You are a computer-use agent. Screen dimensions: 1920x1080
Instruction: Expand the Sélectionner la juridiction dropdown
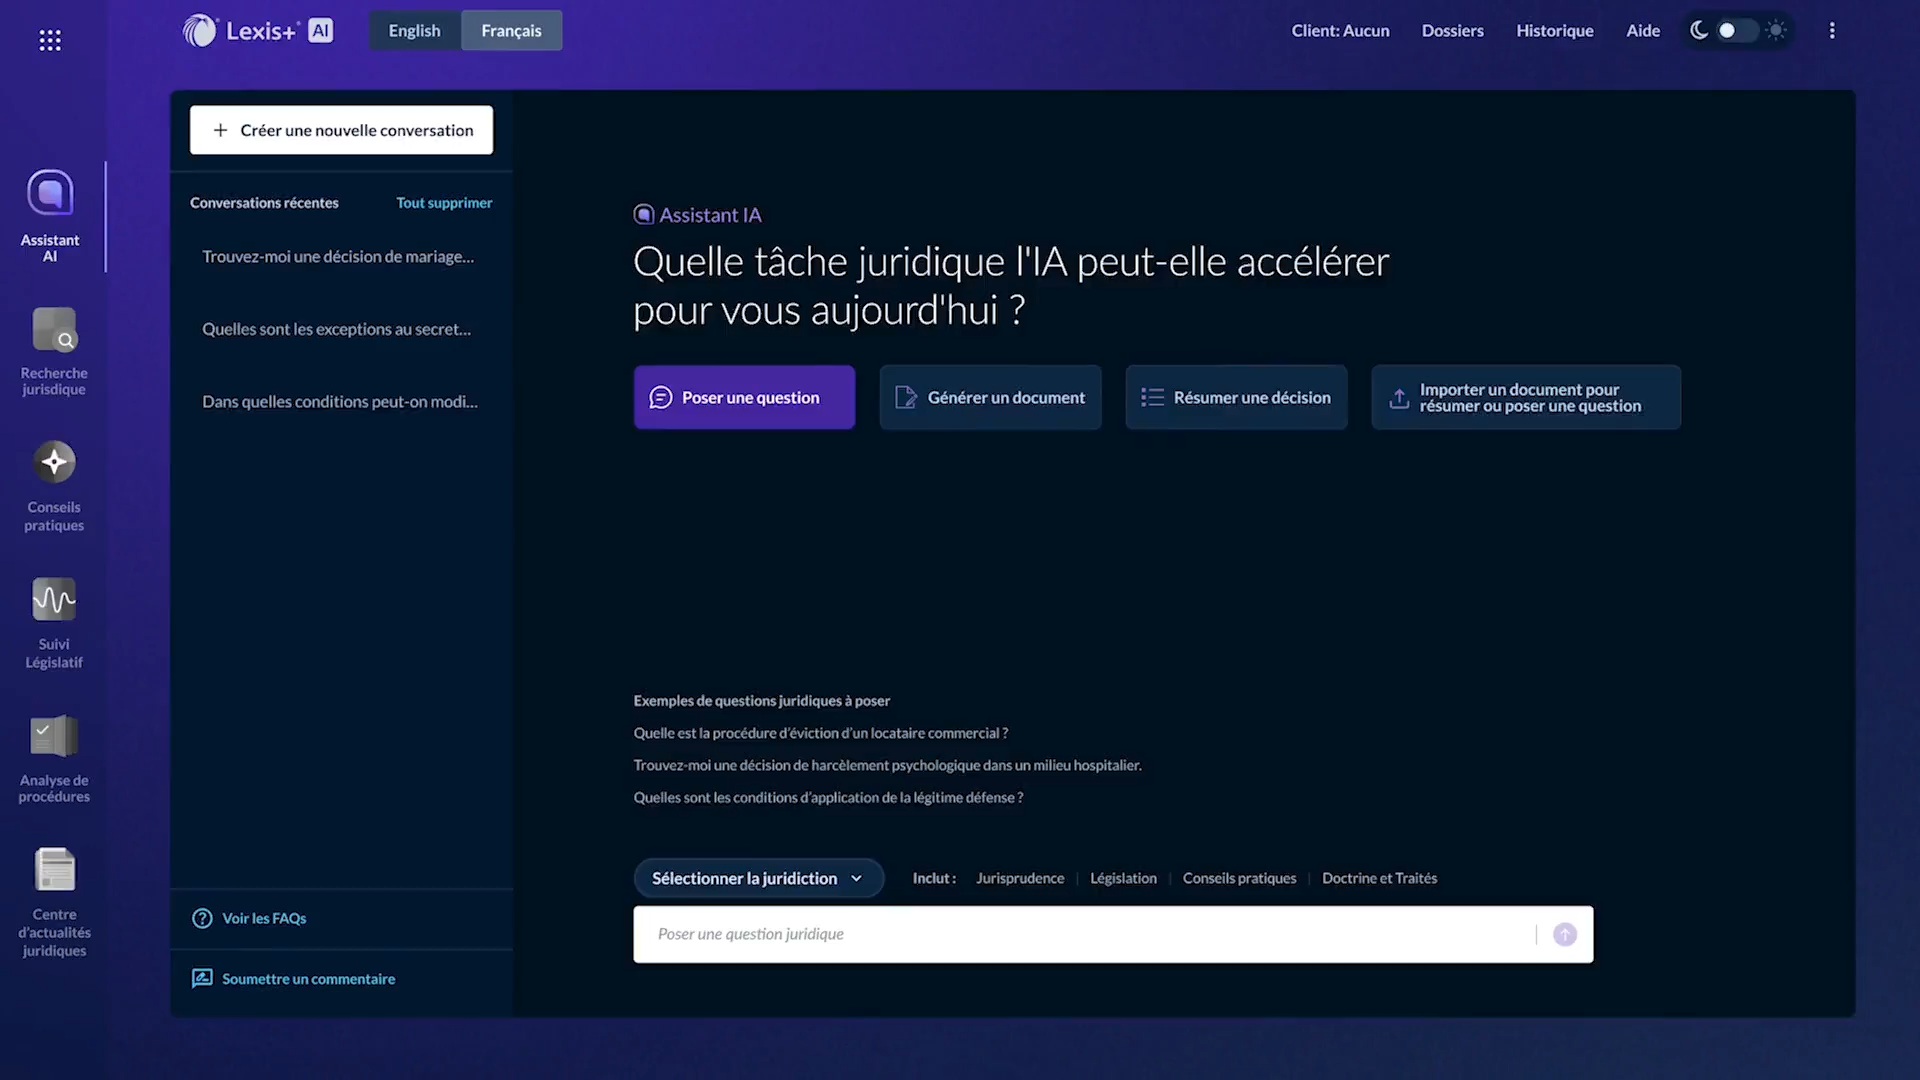click(x=758, y=878)
